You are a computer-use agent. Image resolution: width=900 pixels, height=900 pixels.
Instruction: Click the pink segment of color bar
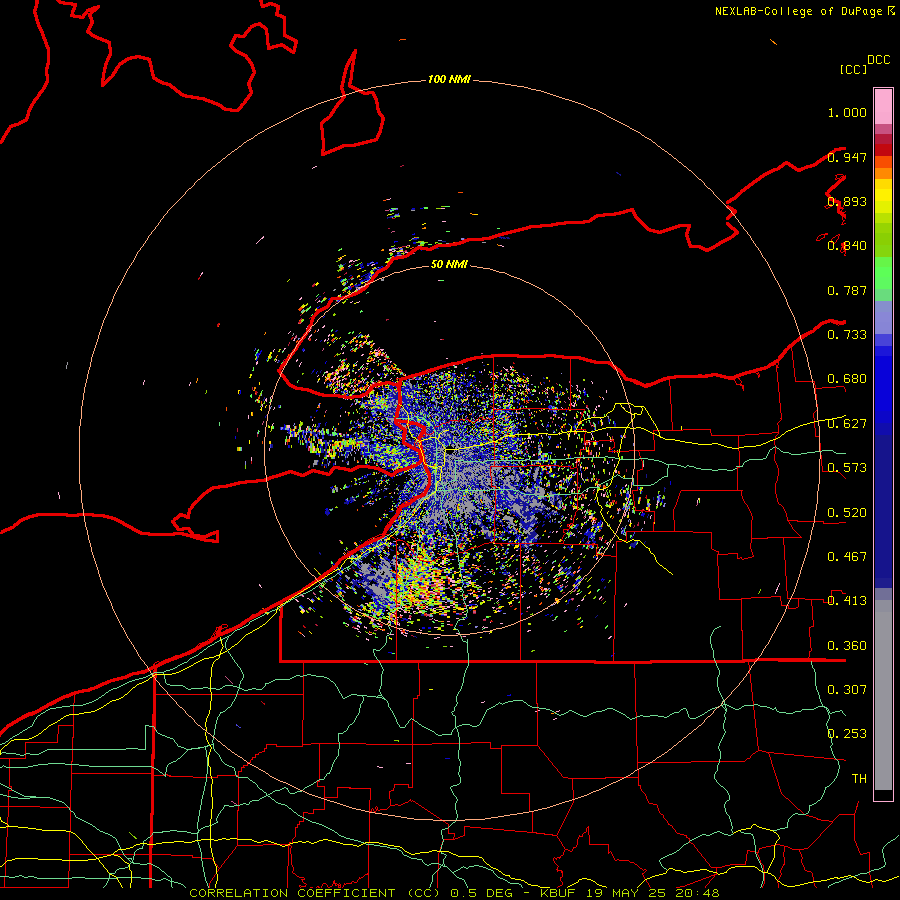[883, 106]
